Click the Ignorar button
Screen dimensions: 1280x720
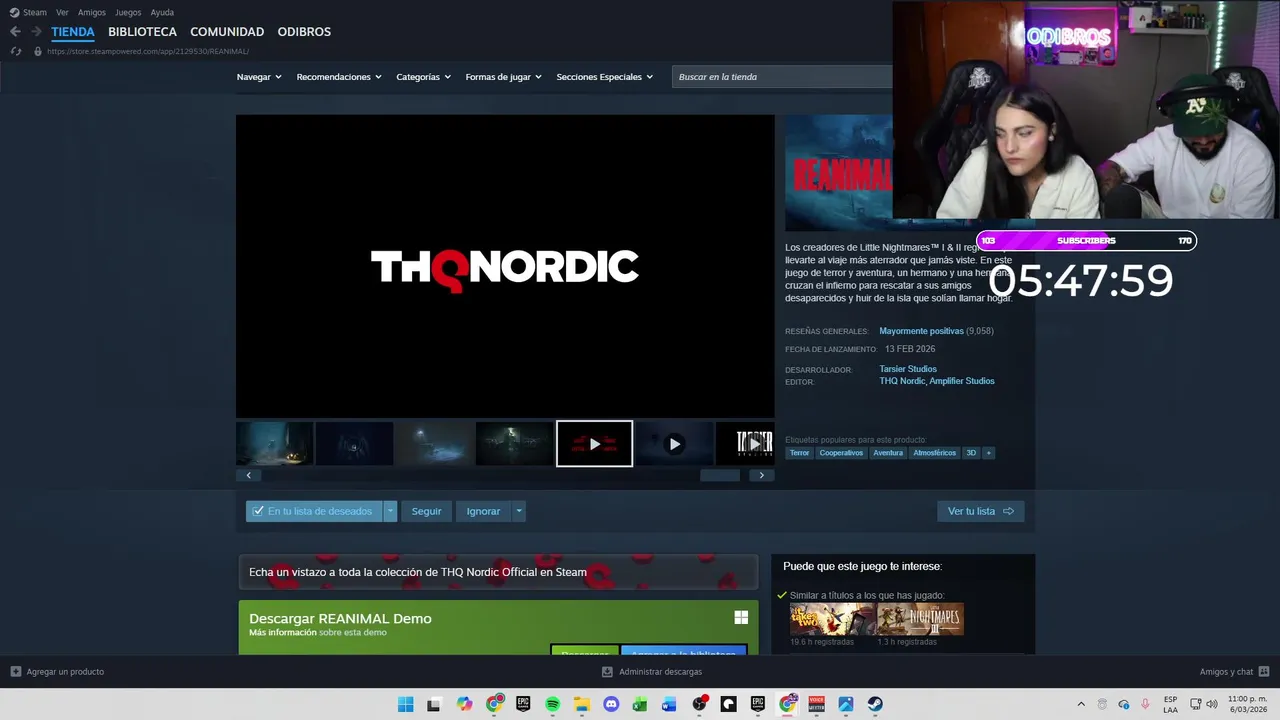coord(483,511)
